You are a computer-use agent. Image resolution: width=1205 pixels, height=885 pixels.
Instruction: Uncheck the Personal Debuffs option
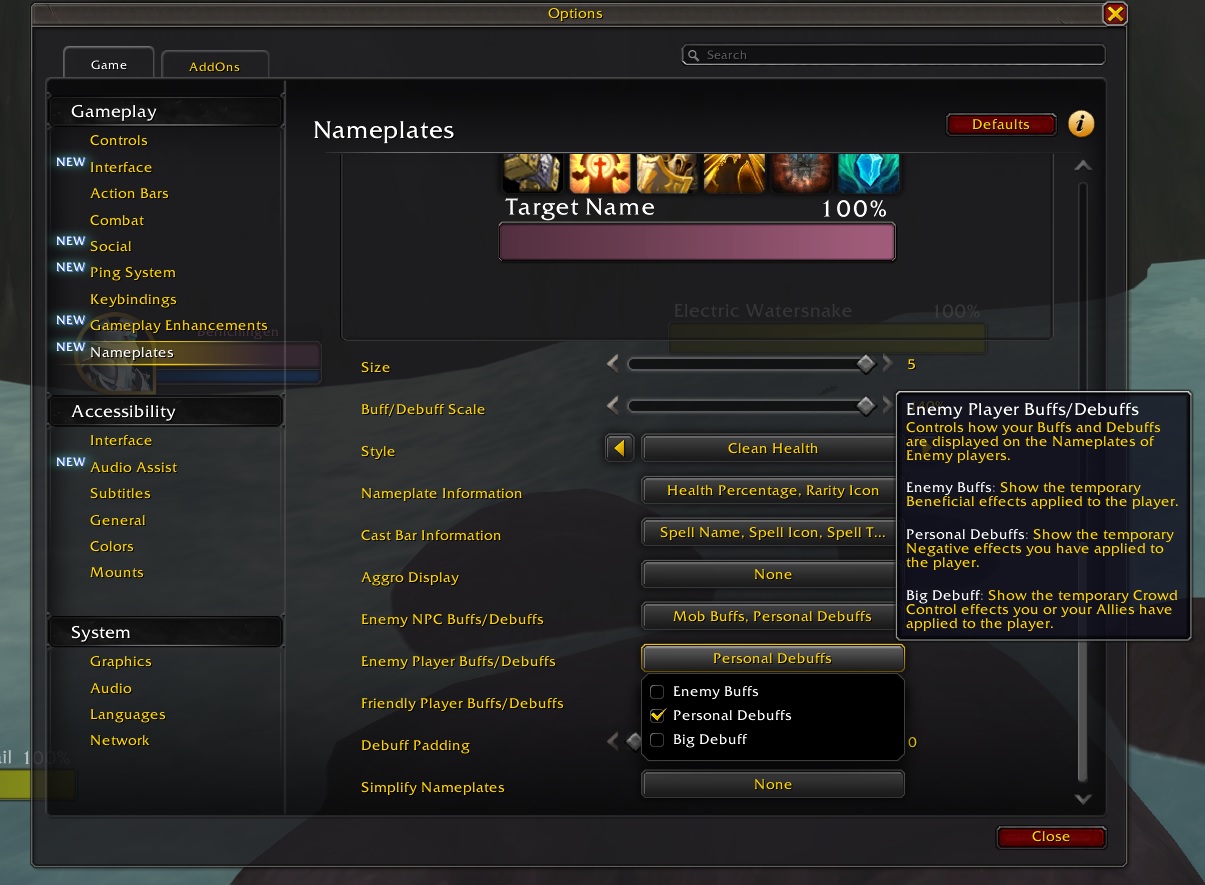pyautogui.click(x=657, y=715)
